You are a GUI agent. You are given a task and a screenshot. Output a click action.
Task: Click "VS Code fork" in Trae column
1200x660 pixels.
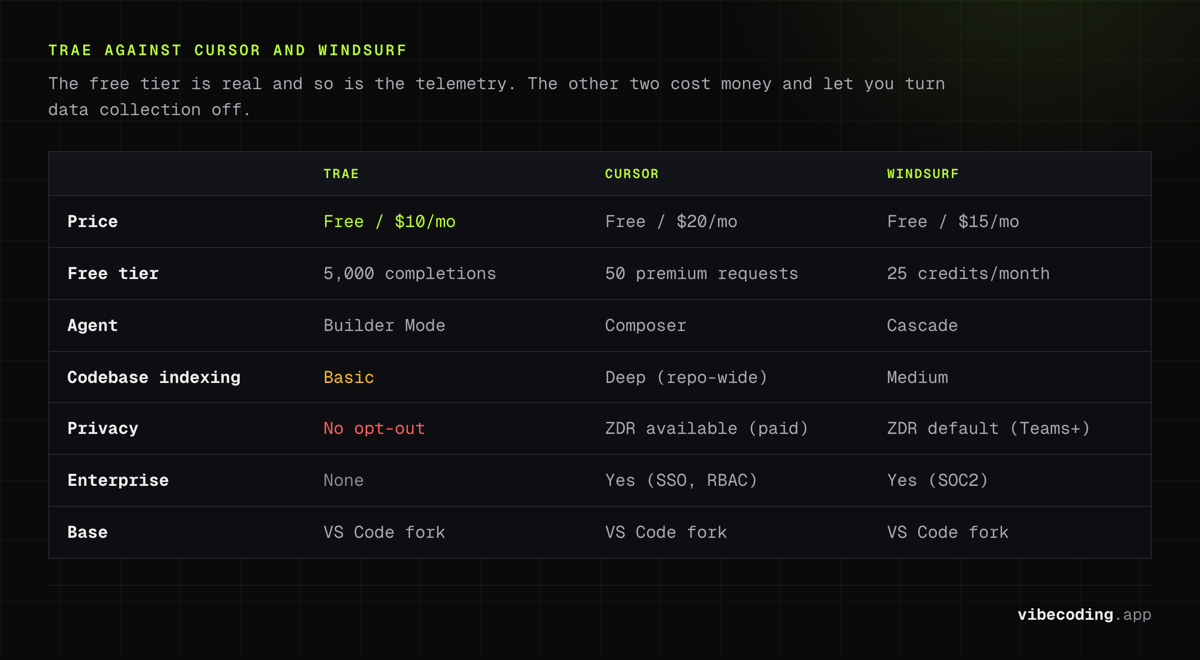384,533
